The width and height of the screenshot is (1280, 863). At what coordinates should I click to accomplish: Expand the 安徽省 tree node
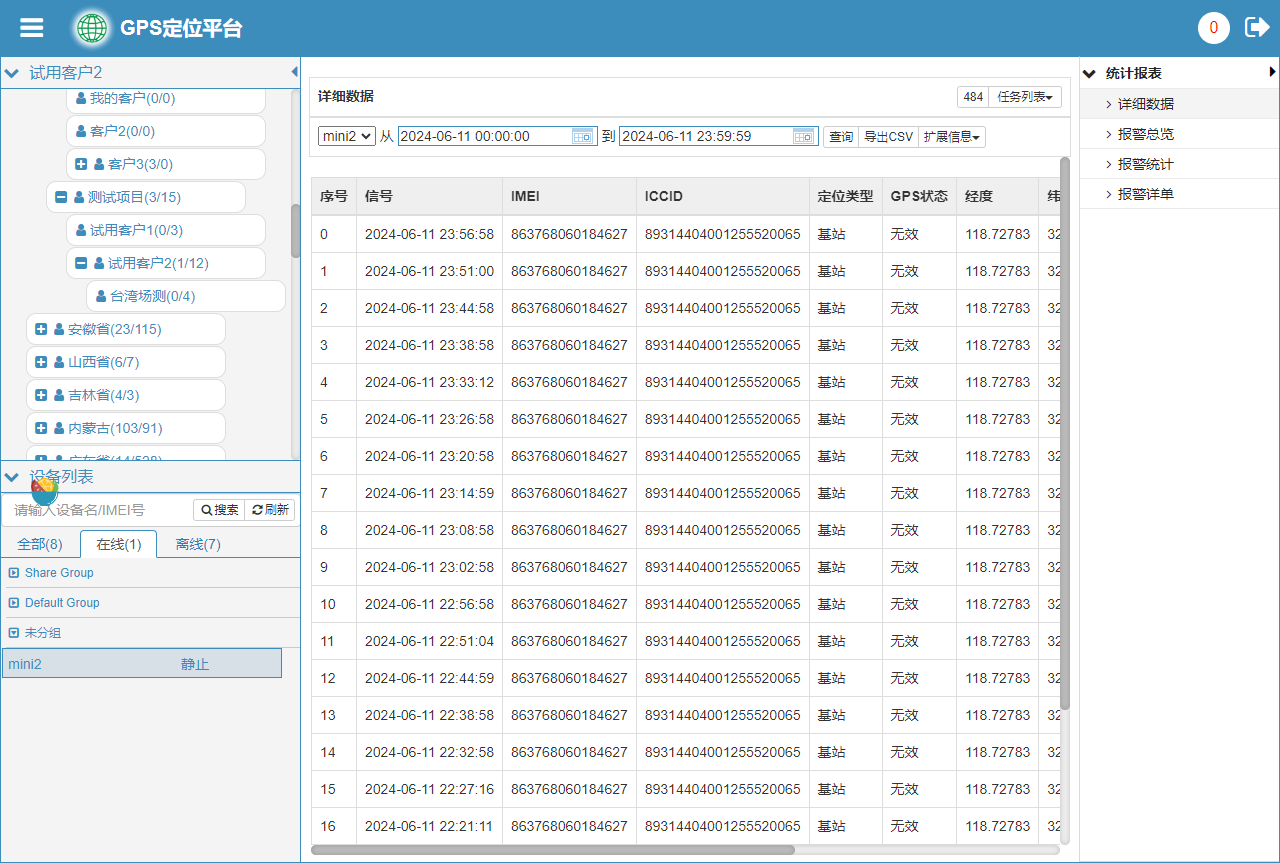41,329
